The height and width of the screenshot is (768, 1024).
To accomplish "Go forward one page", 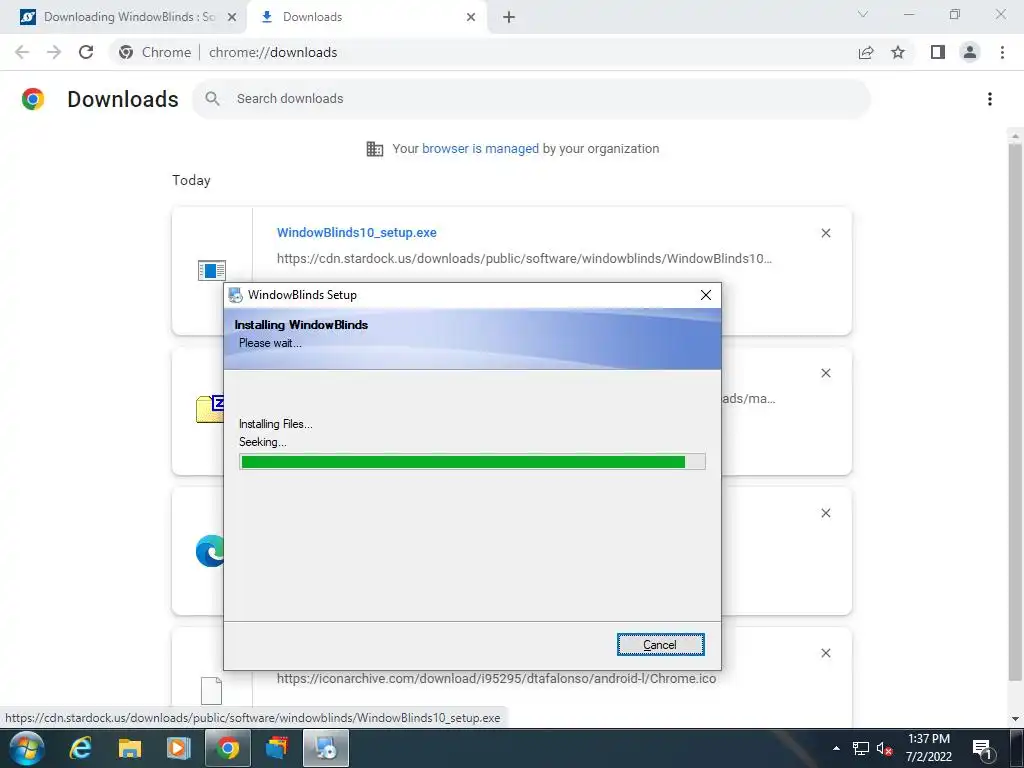I will [x=54, y=52].
